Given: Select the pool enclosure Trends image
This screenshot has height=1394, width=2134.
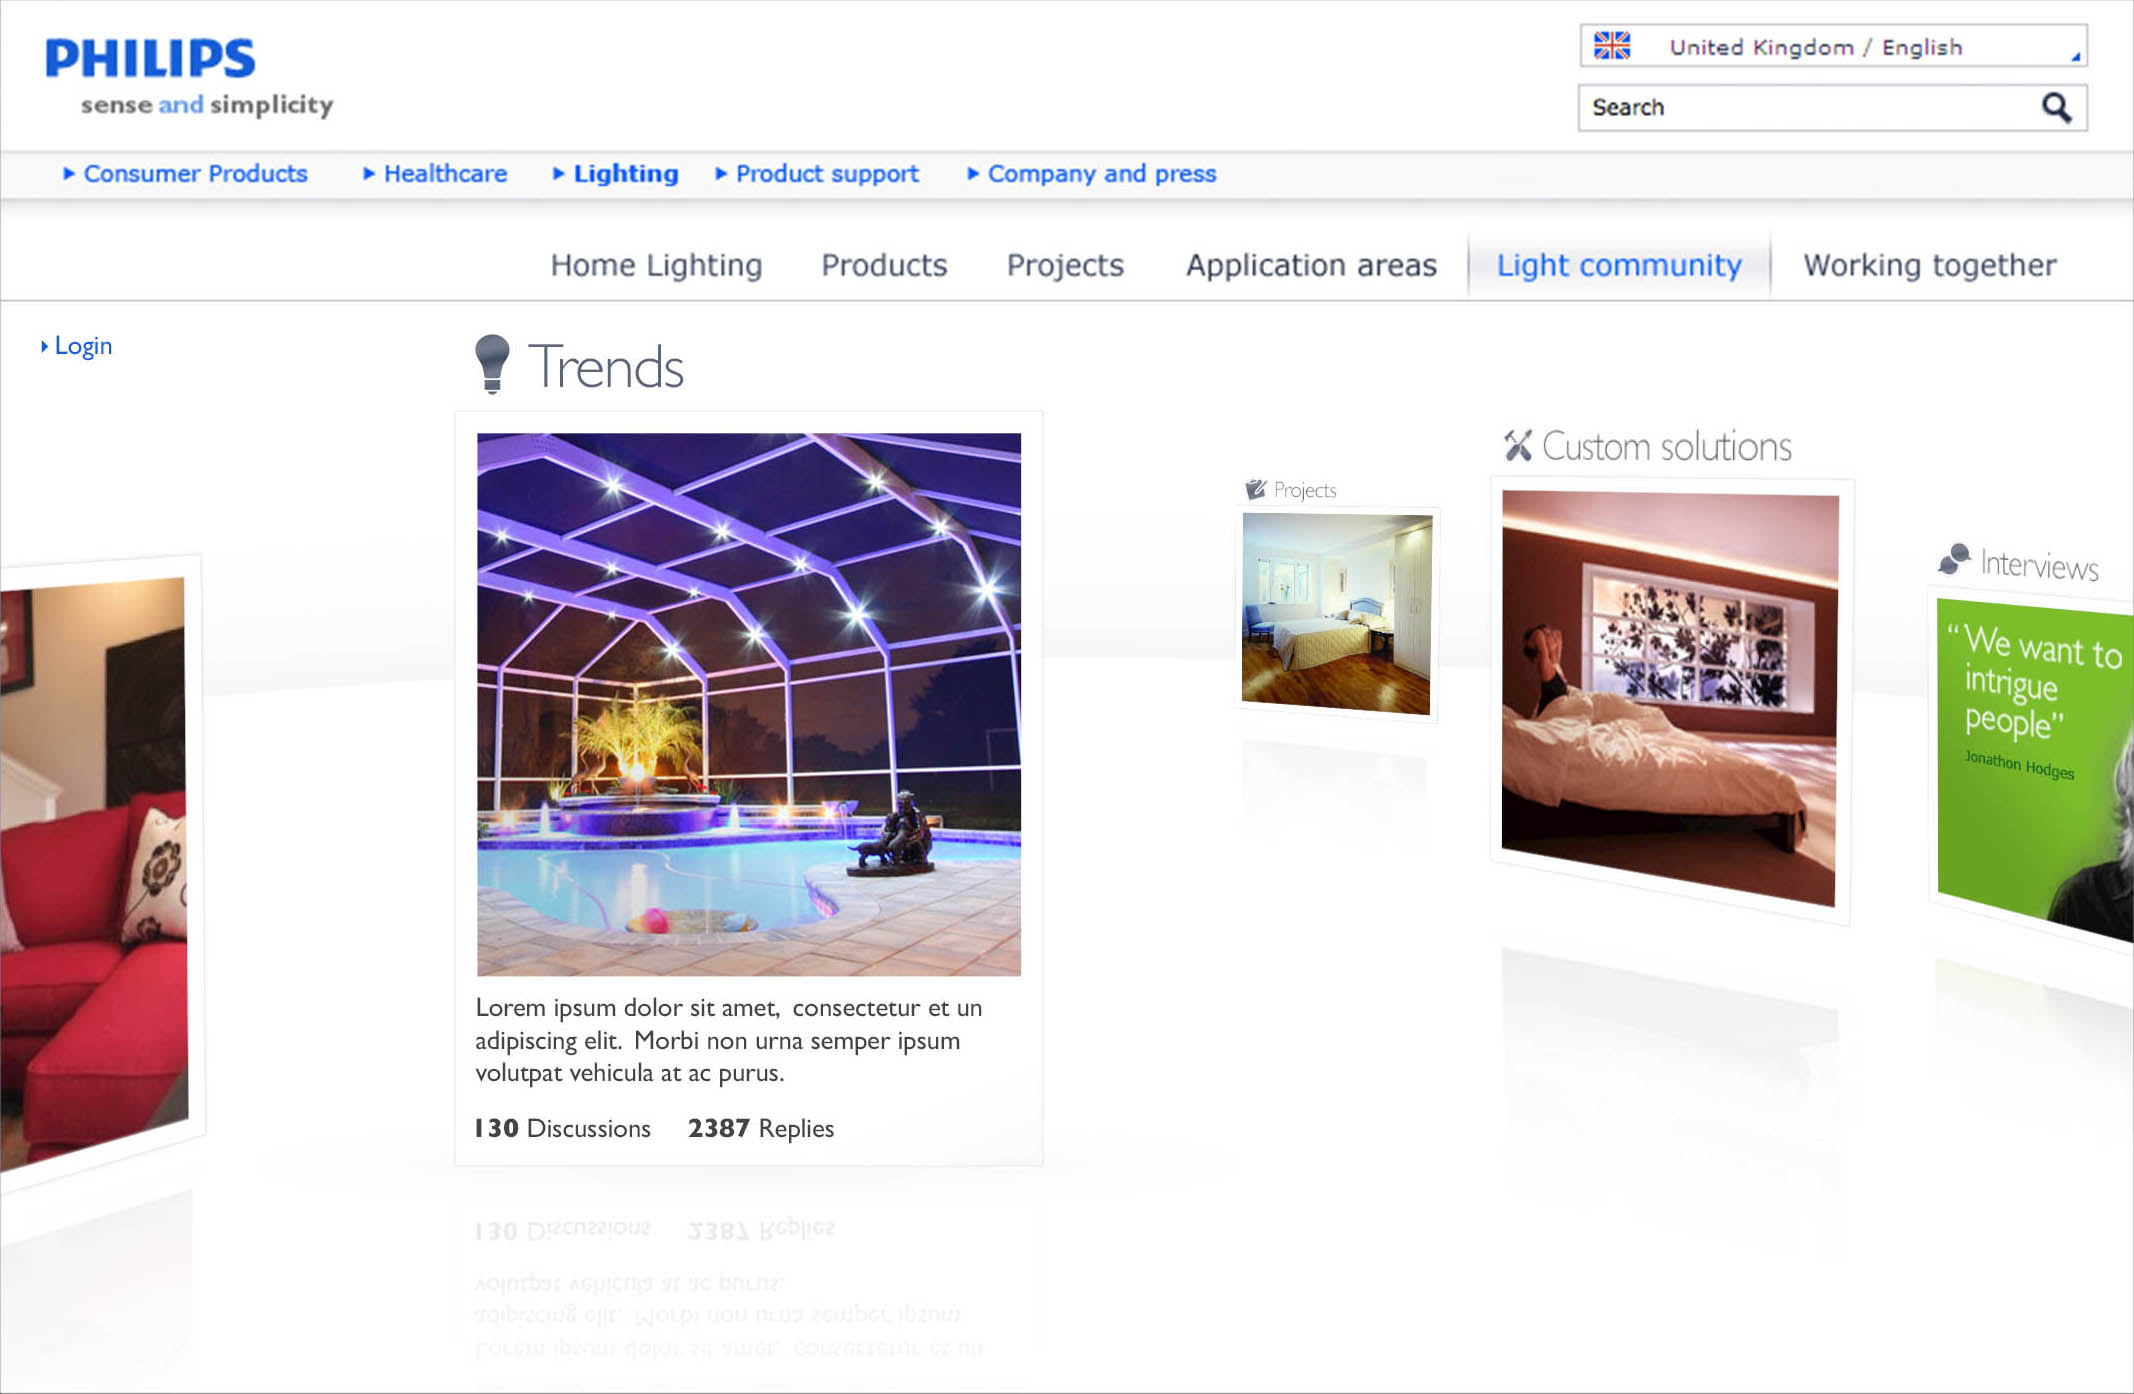Looking at the screenshot, I should 748,704.
